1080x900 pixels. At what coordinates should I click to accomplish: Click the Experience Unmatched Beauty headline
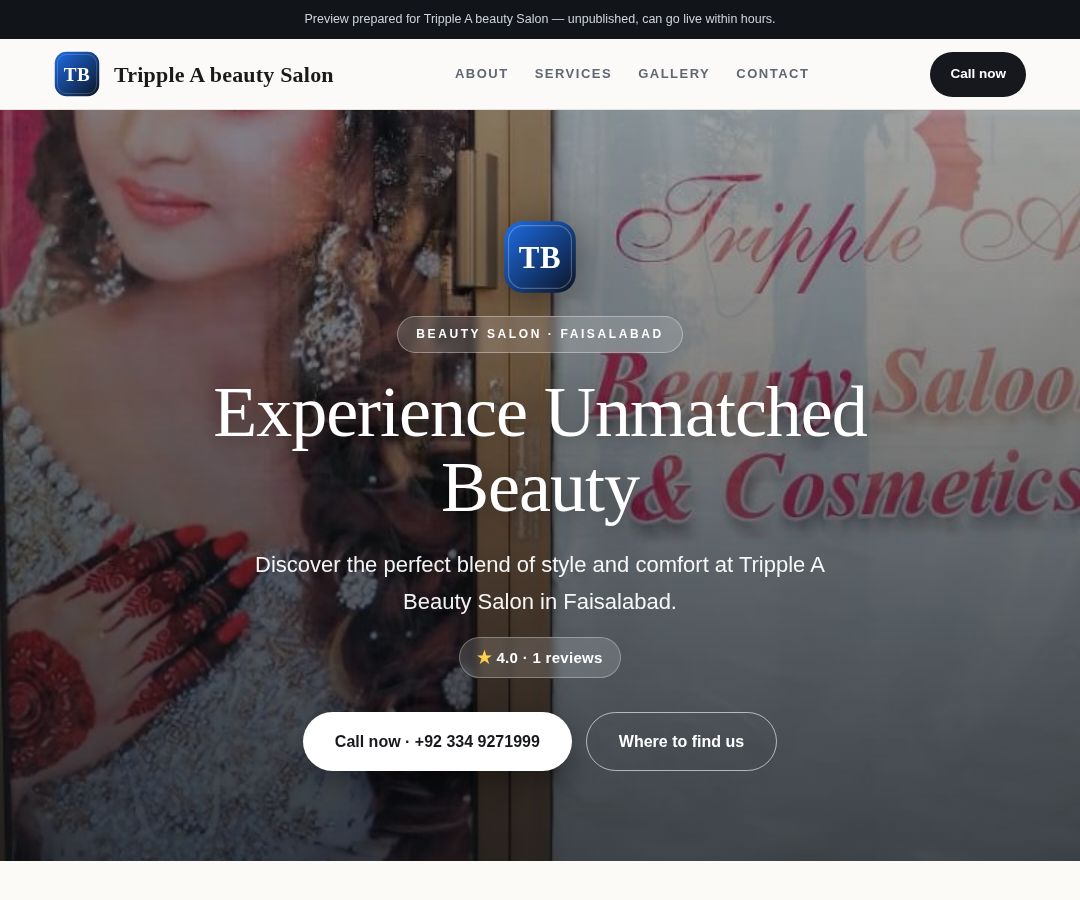[x=540, y=450]
